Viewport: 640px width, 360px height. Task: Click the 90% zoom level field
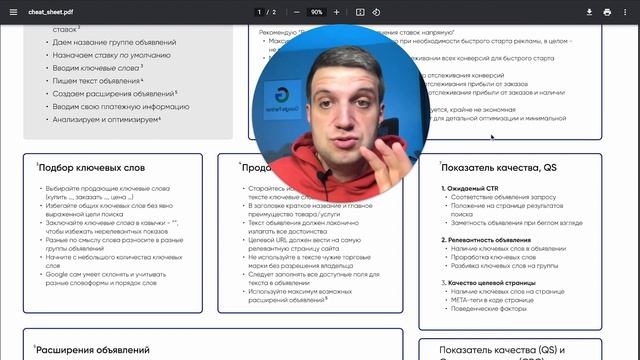317,12
